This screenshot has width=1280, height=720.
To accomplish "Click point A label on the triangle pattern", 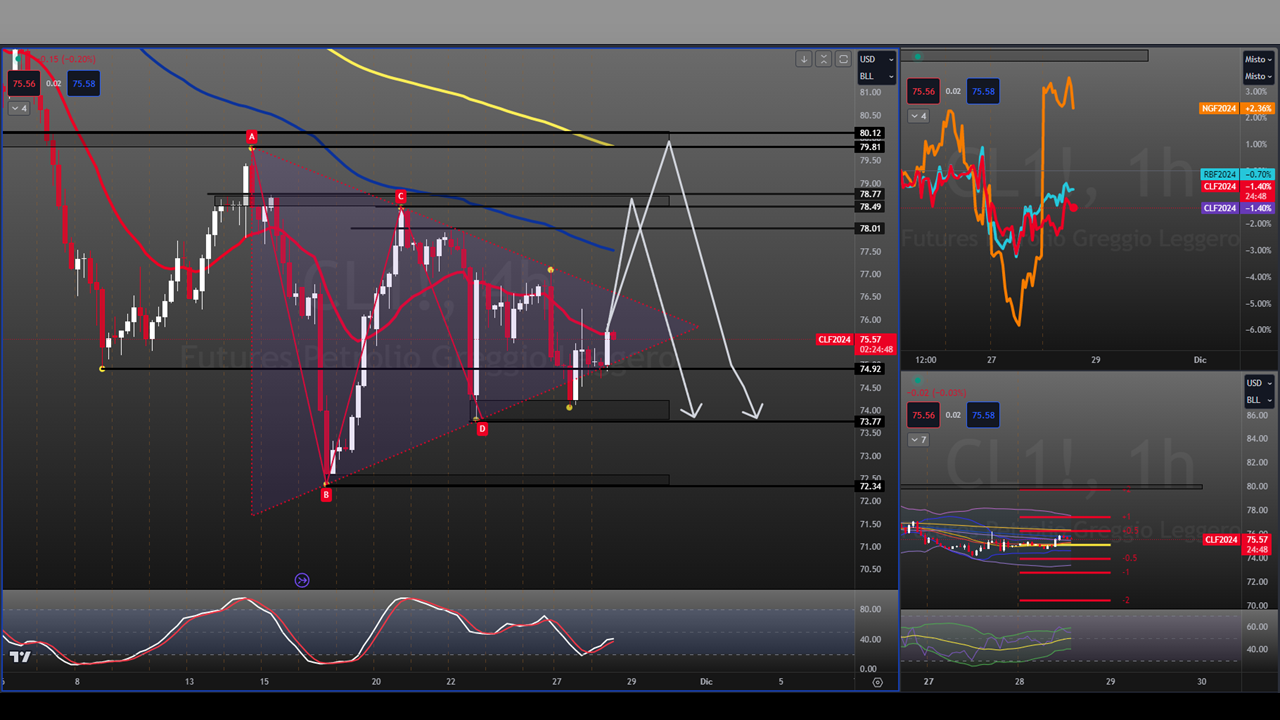I will click(252, 136).
